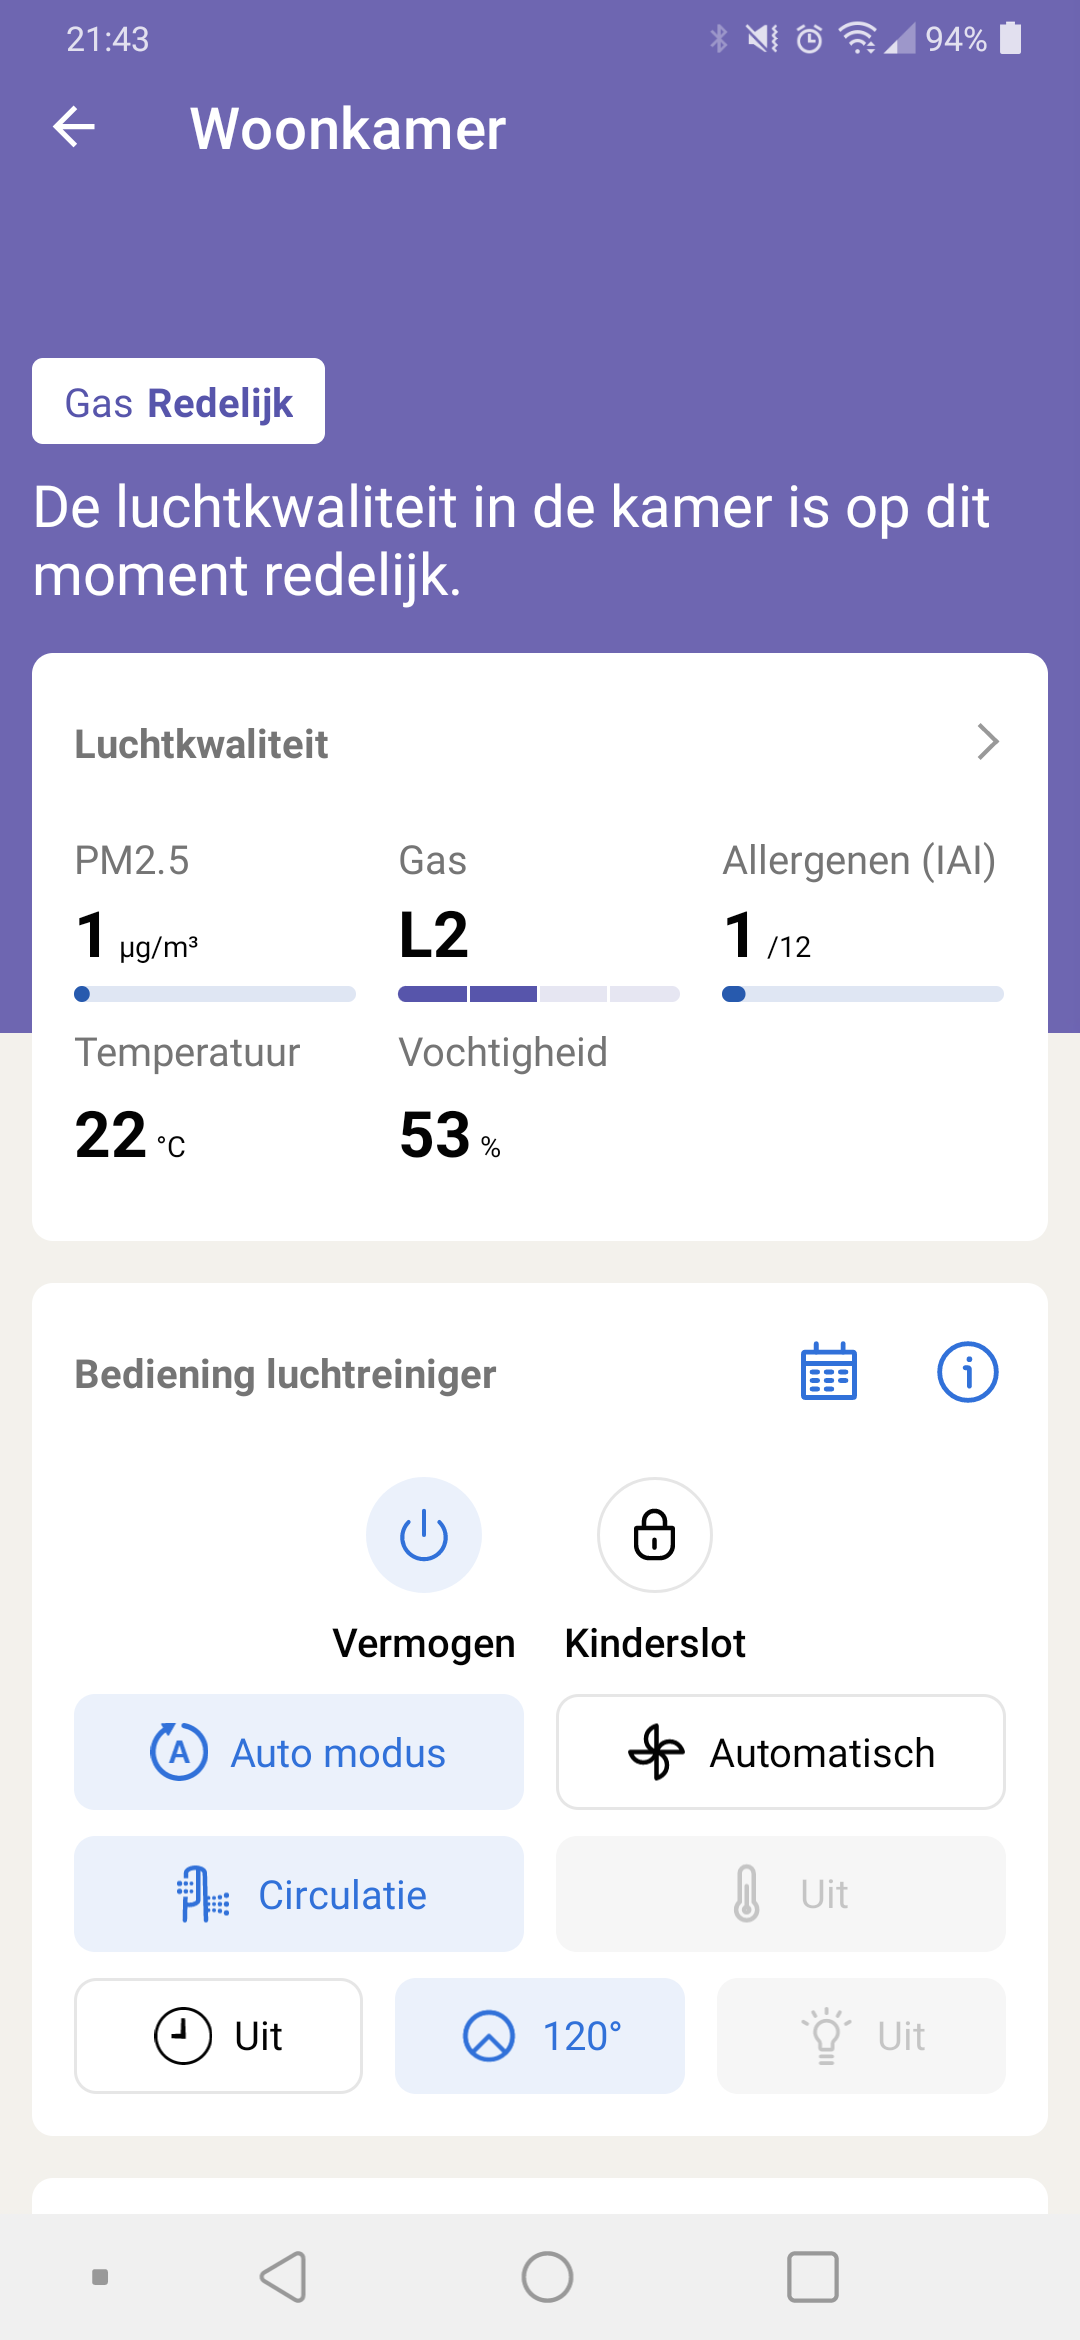Tap the Android home navigation button
The height and width of the screenshot is (2340, 1080).
click(x=547, y=2277)
